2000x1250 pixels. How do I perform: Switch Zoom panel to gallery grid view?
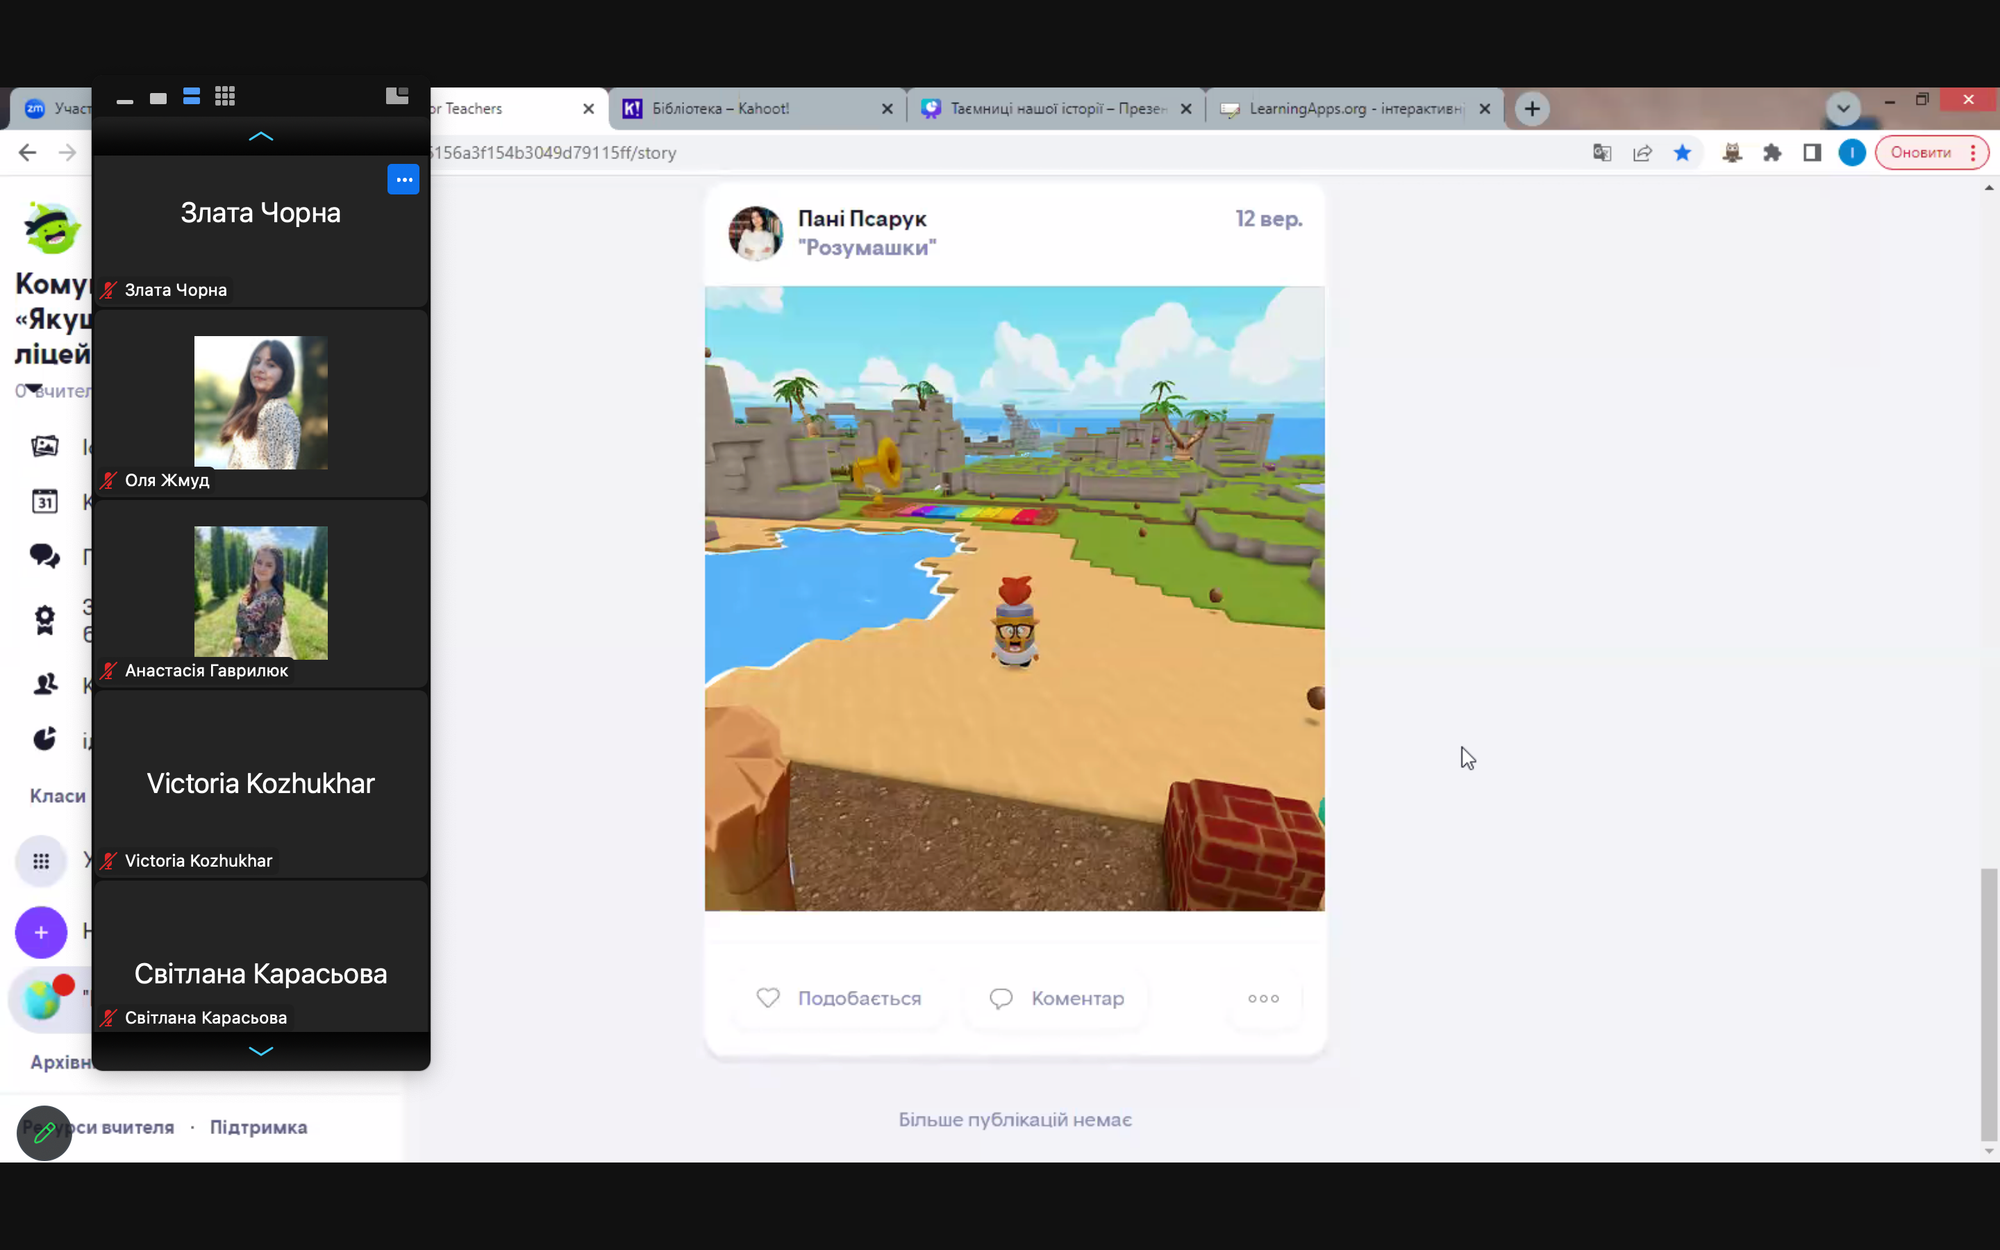(x=225, y=97)
